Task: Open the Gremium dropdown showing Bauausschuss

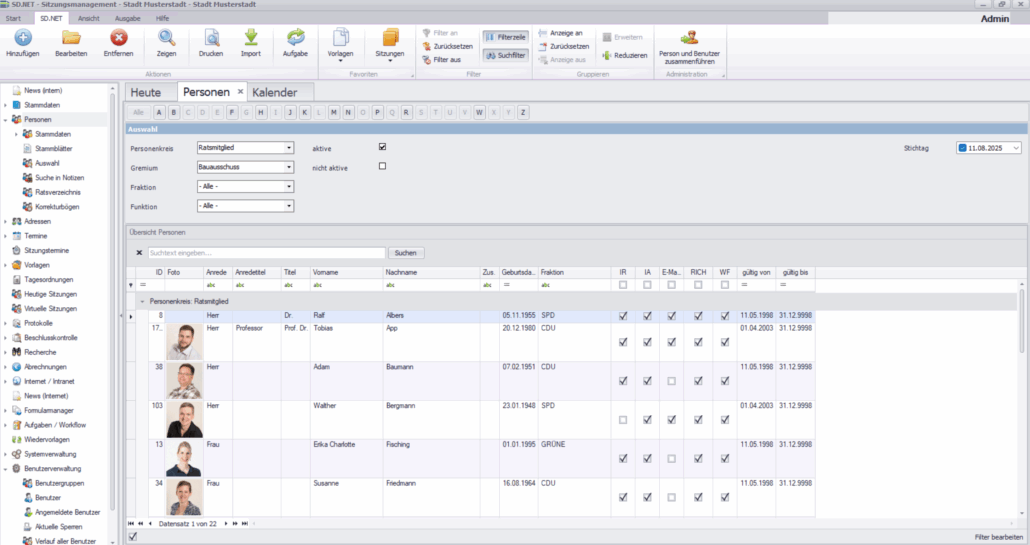Action: point(289,167)
